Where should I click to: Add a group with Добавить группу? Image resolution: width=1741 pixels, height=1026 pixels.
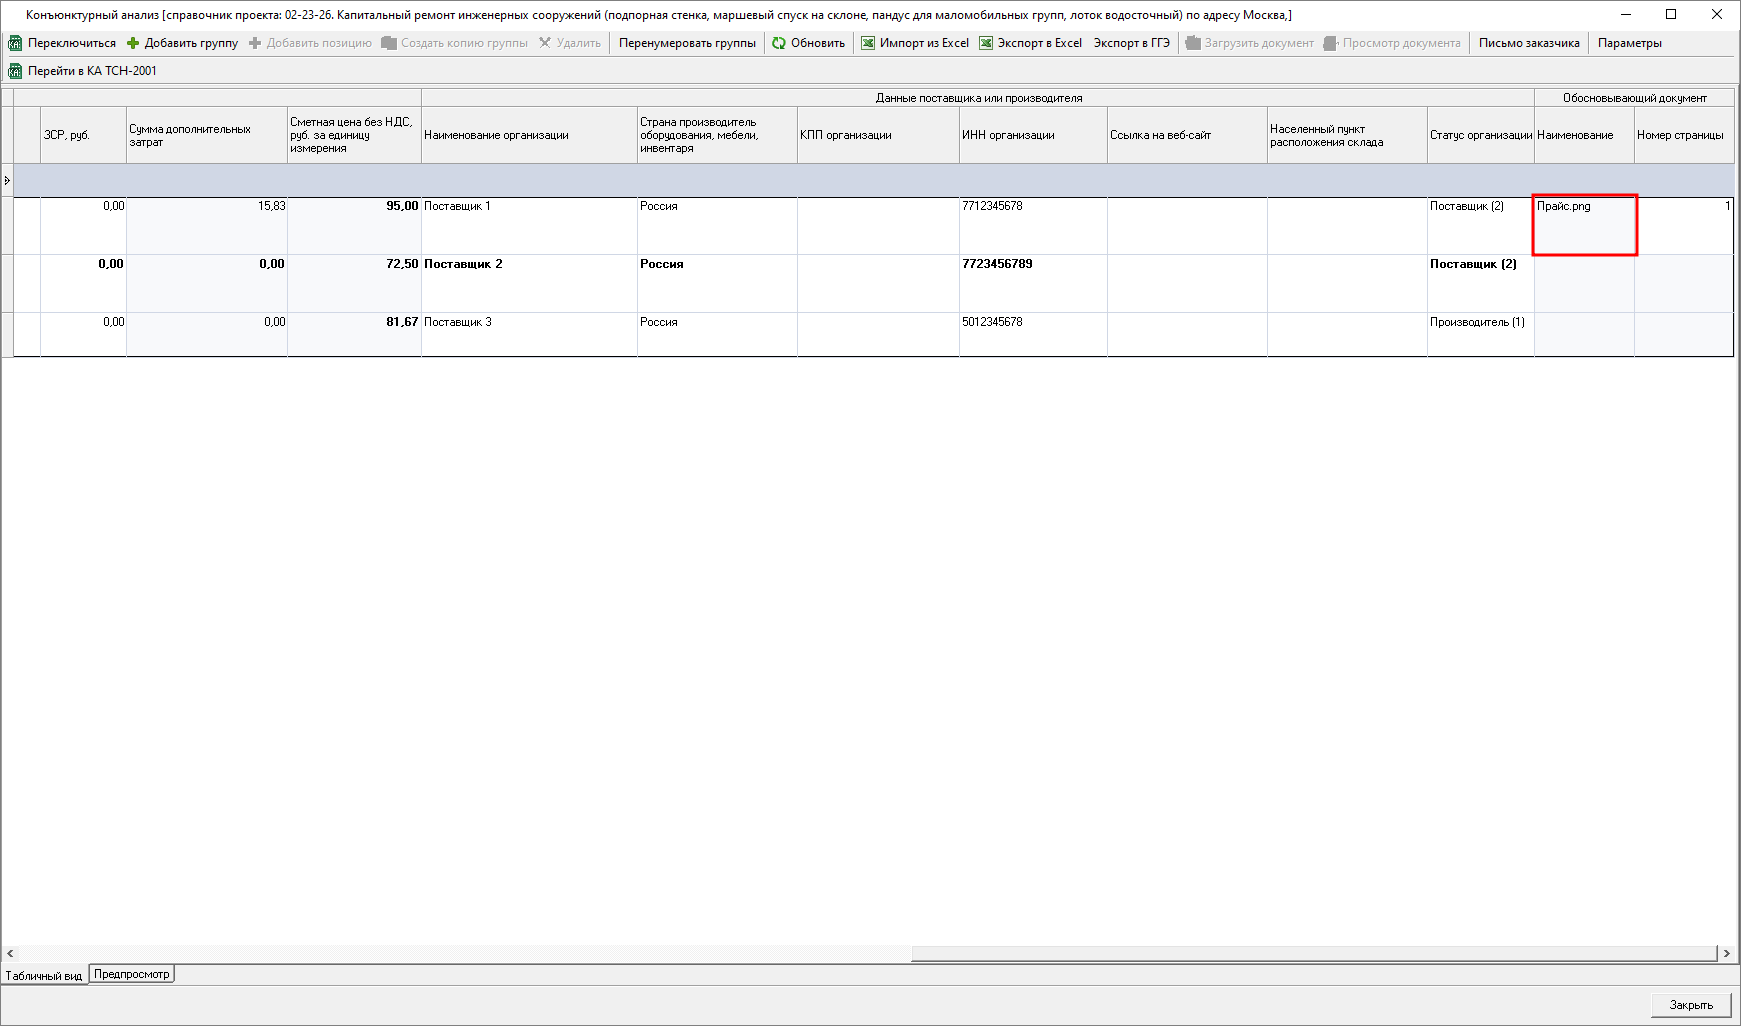182,43
